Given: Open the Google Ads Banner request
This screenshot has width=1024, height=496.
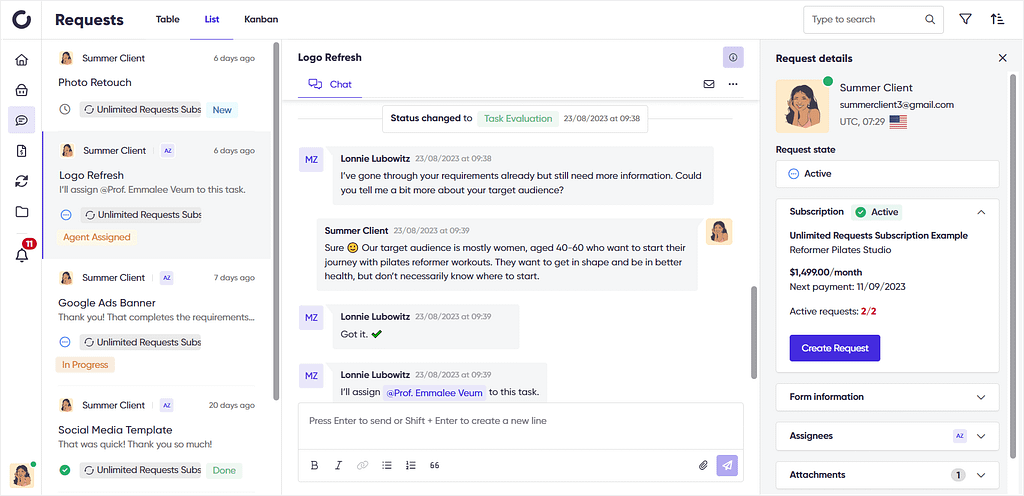Looking at the screenshot, I should [x=106, y=303].
